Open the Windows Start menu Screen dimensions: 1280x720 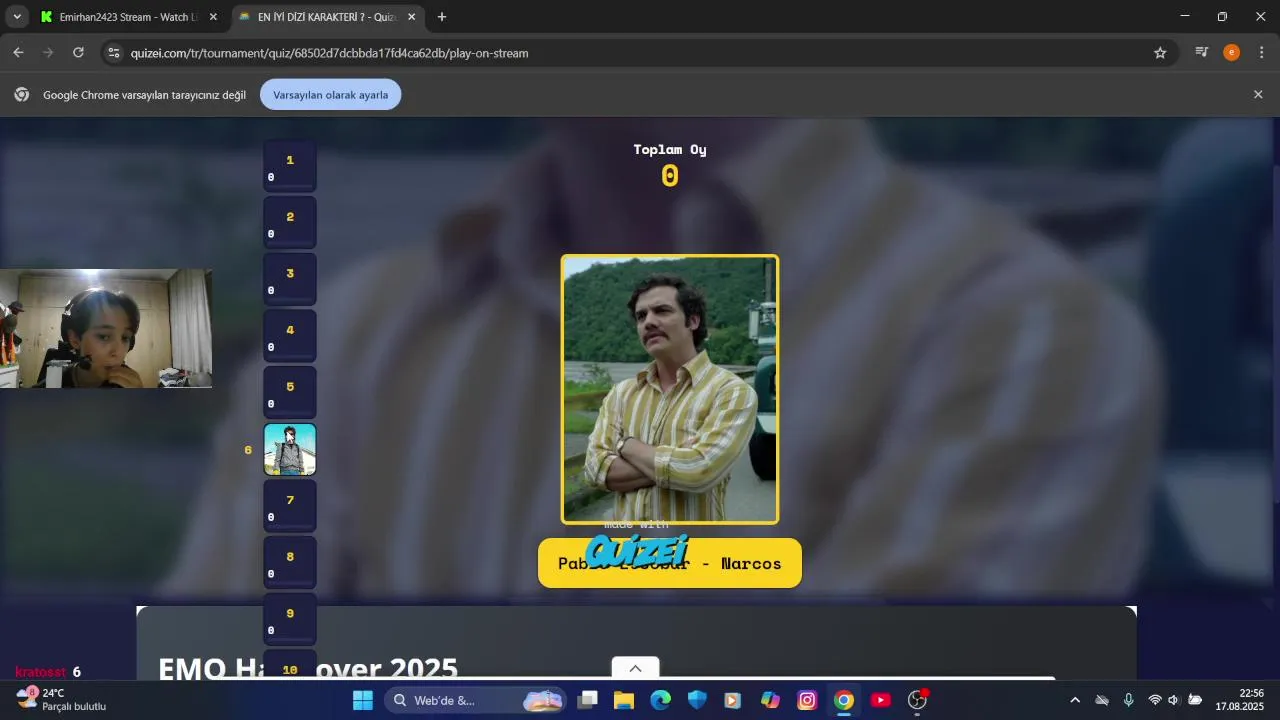pos(363,700)
